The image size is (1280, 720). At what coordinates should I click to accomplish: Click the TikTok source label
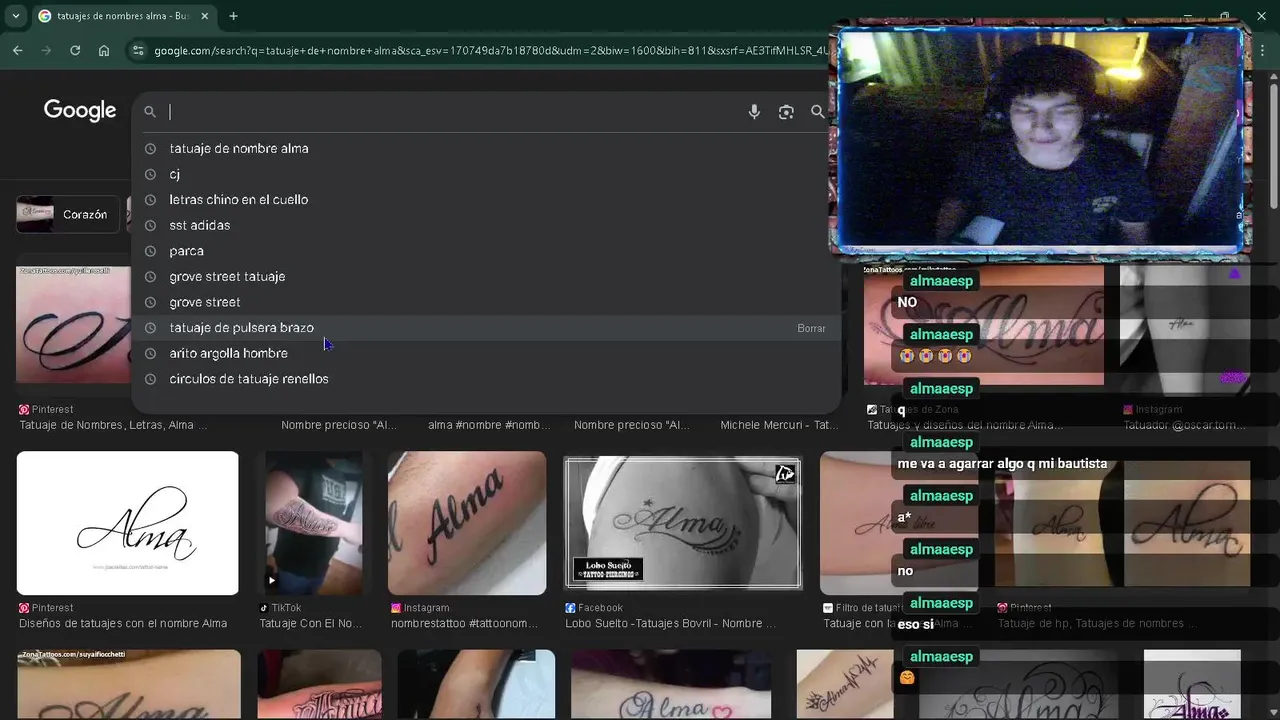280,607
